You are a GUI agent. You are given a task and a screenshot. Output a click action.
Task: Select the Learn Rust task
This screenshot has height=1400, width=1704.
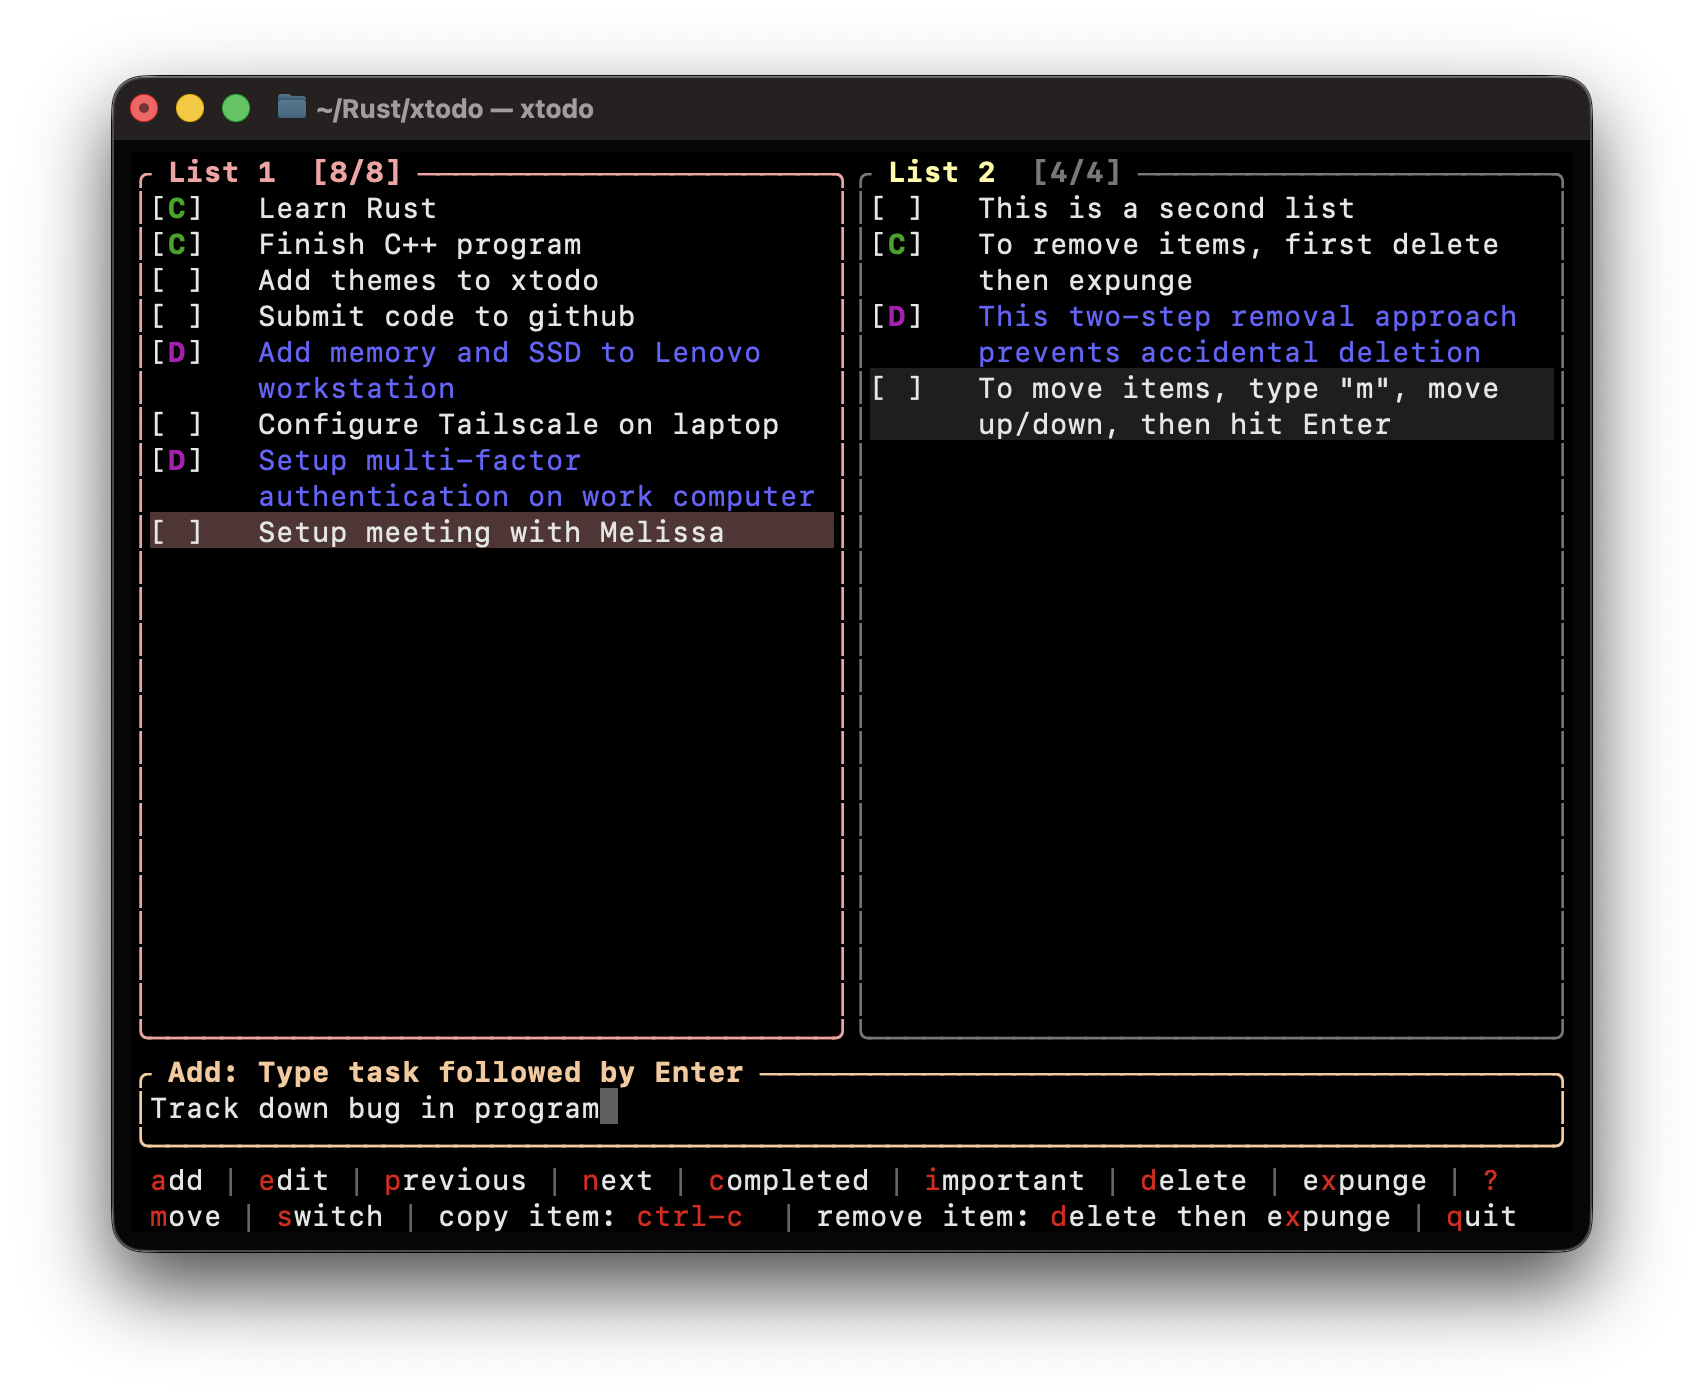click(x=348, y=208)
